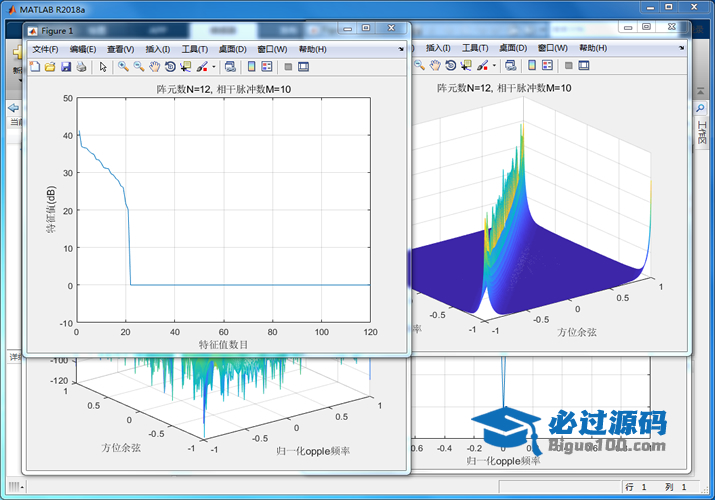Click the Open File folder icon in Figure 1
This screenshot has width=715, height=500.
tap(50, 67)
